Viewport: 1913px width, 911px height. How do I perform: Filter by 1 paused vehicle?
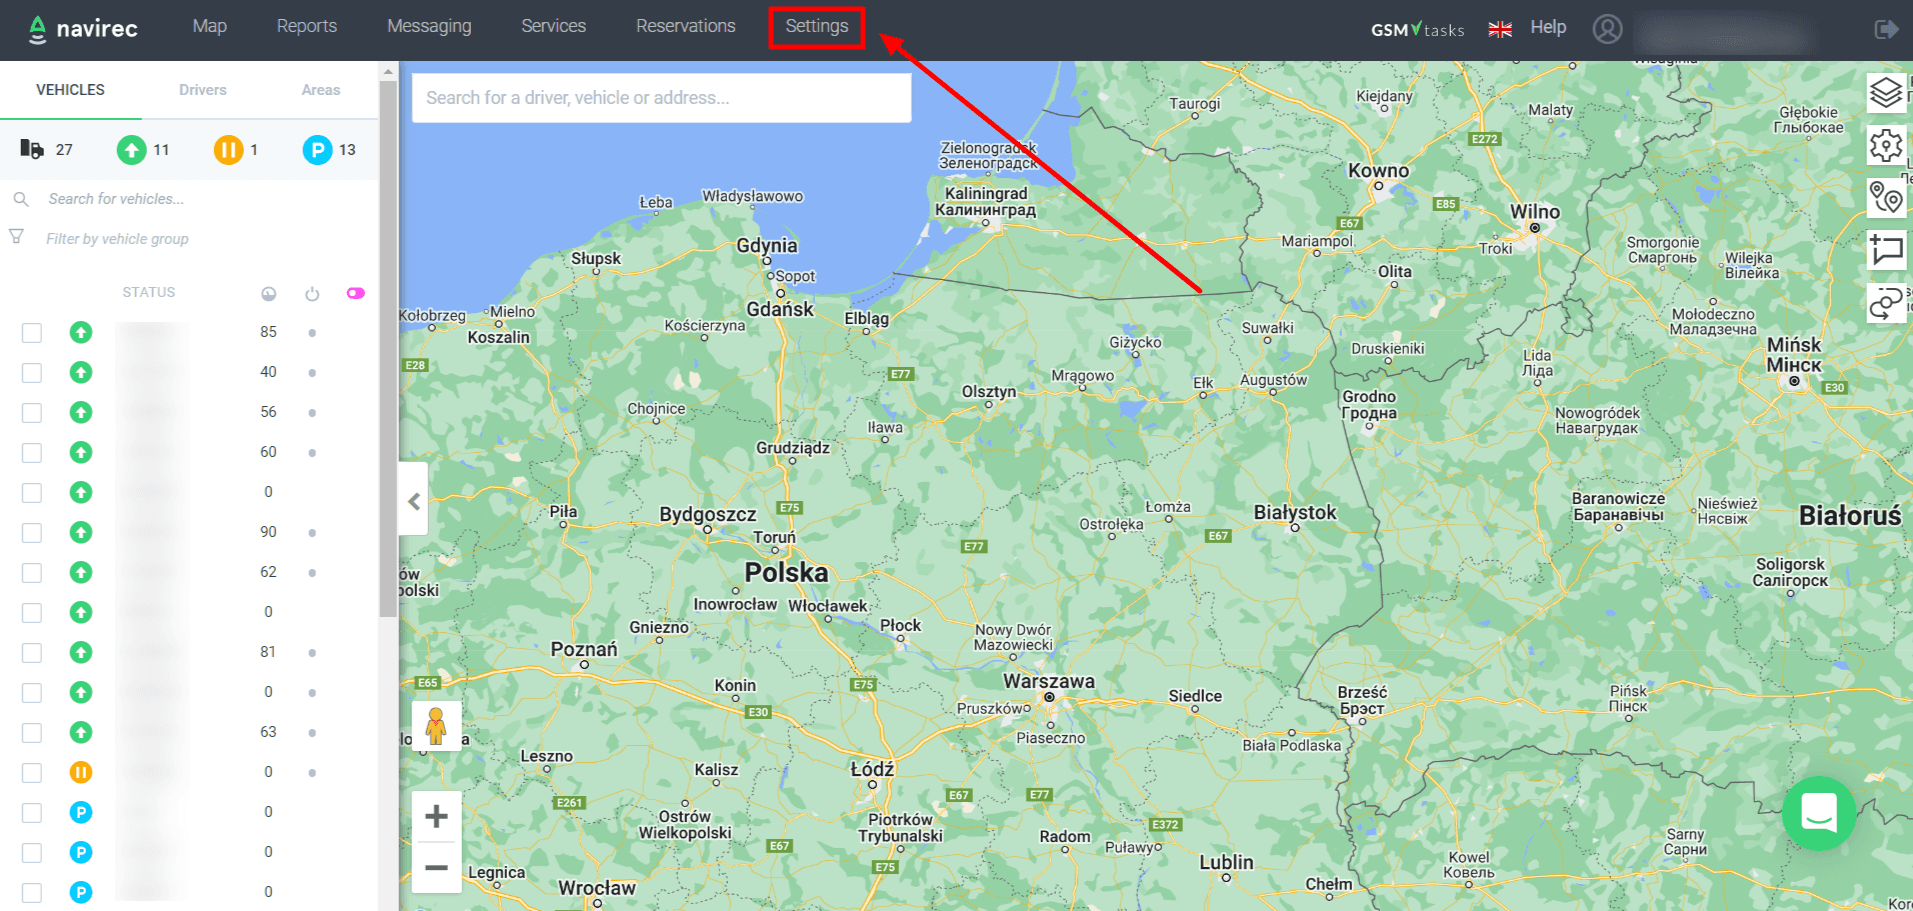pyautogui.click(x=228, y=150)
